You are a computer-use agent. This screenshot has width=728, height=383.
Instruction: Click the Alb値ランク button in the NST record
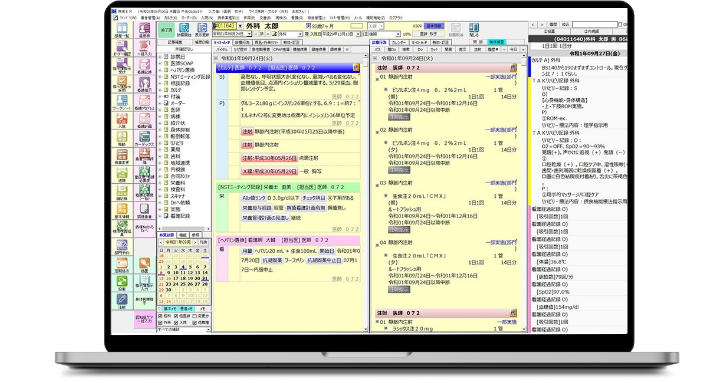[254, 198]
